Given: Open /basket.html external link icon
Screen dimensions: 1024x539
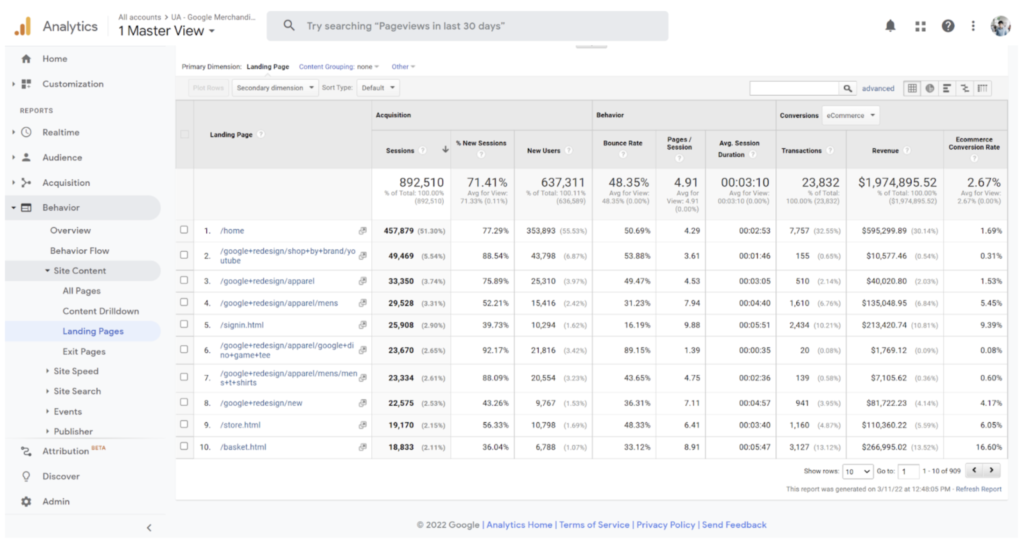Looking at the screenshot, I should [x=362, y=447].
